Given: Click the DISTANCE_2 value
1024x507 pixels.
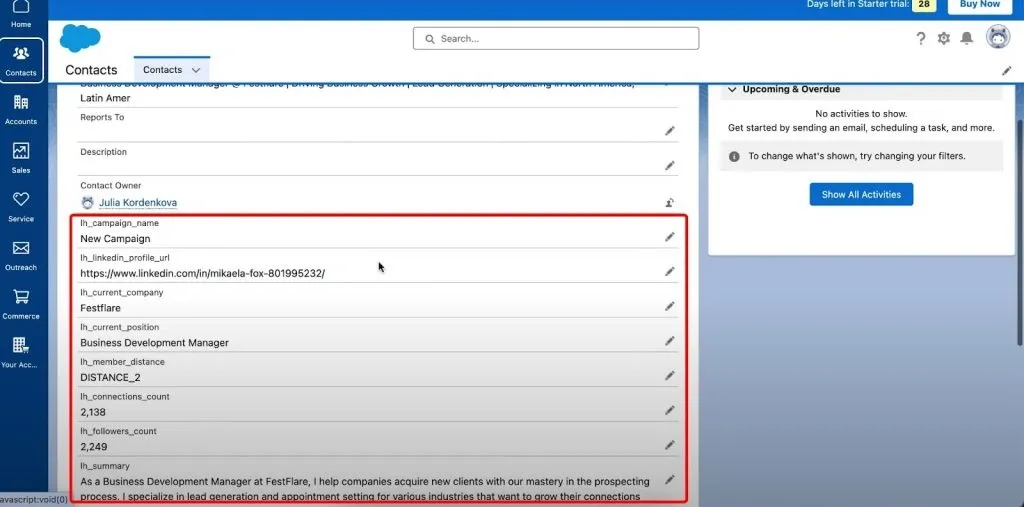Looking at the screenshot, I should (x=110, y=378).
